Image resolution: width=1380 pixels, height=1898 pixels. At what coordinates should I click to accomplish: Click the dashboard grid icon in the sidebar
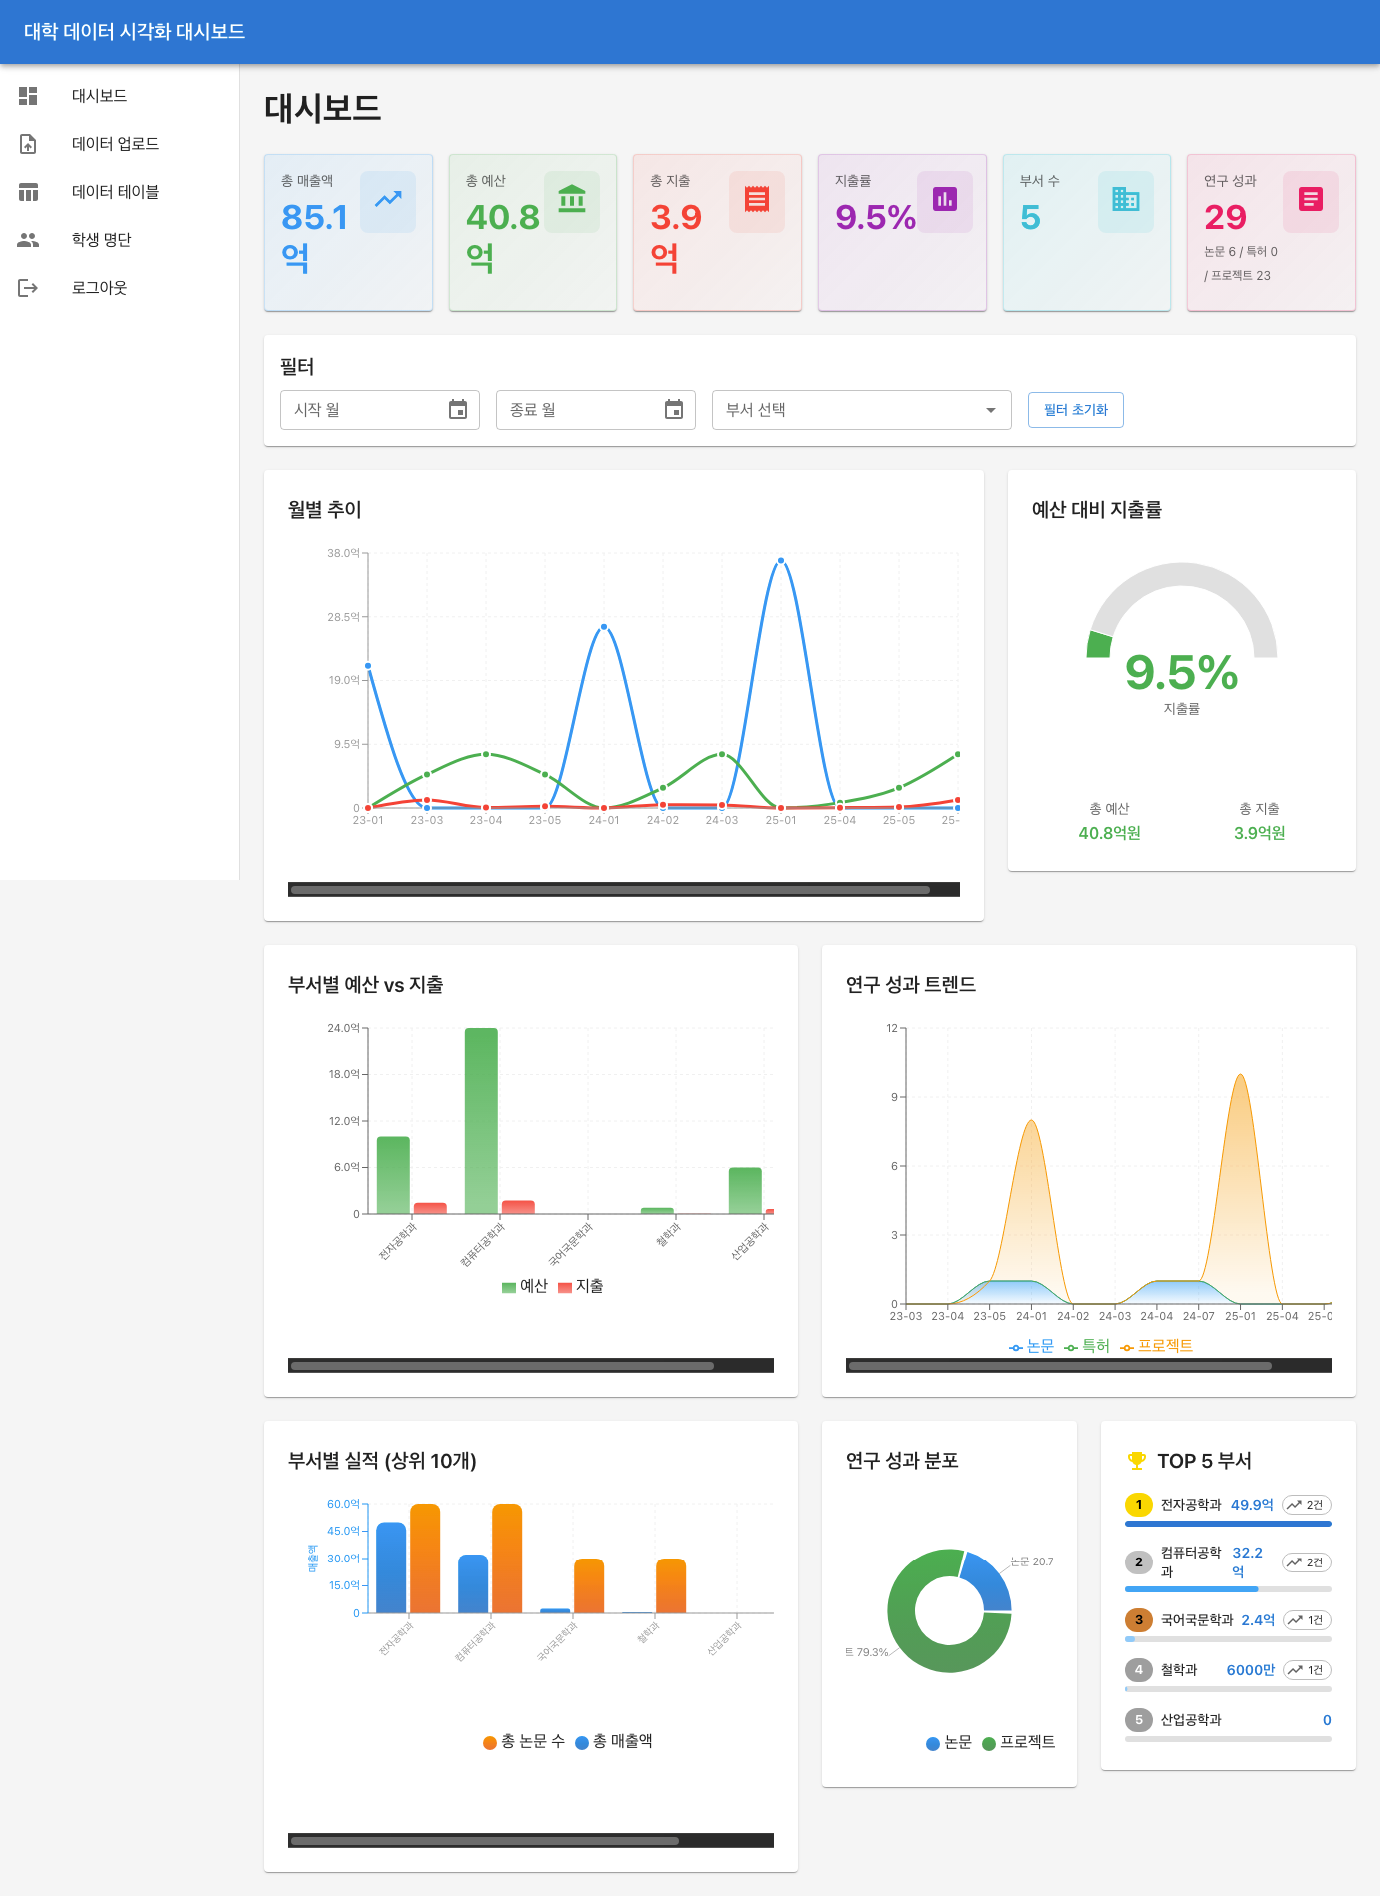(x=28, y=96)
